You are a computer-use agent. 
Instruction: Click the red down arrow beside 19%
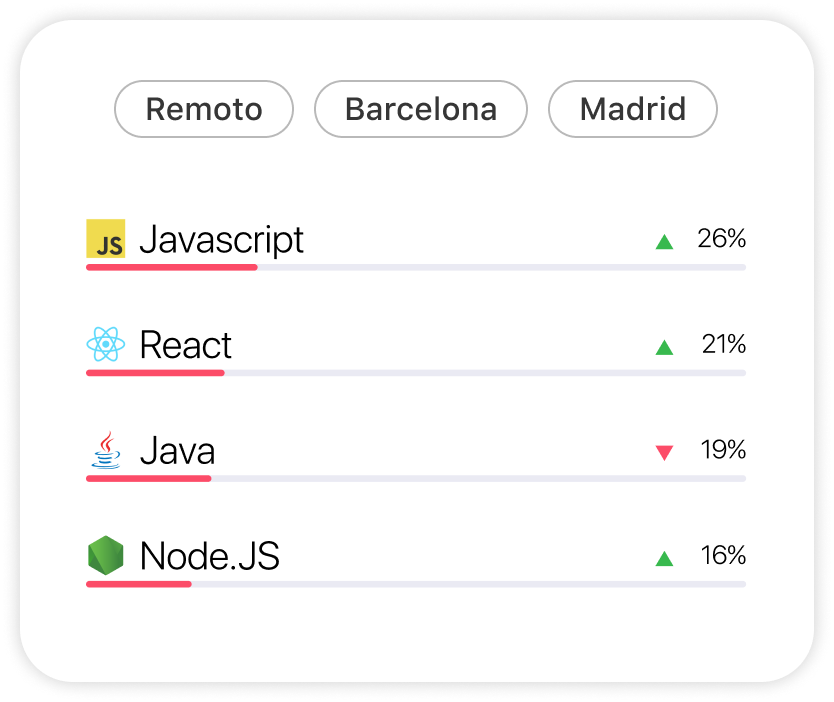coord(664,453)
